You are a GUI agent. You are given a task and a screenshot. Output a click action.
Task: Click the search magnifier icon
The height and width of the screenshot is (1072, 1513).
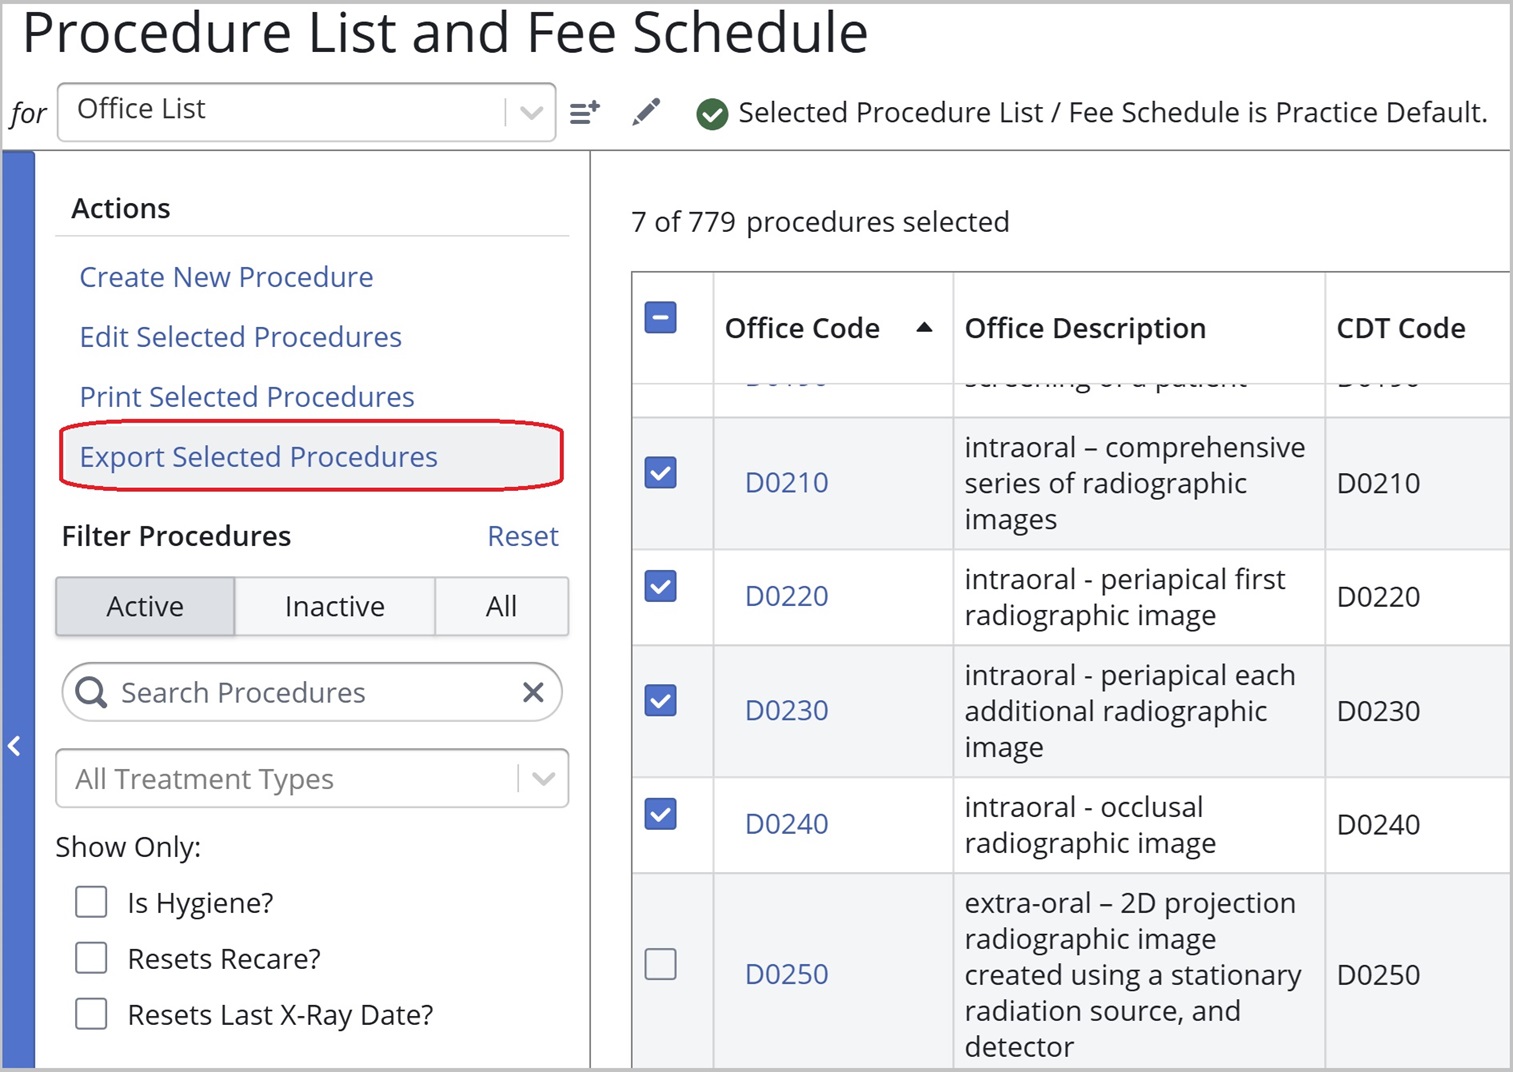tap(91, 692)
